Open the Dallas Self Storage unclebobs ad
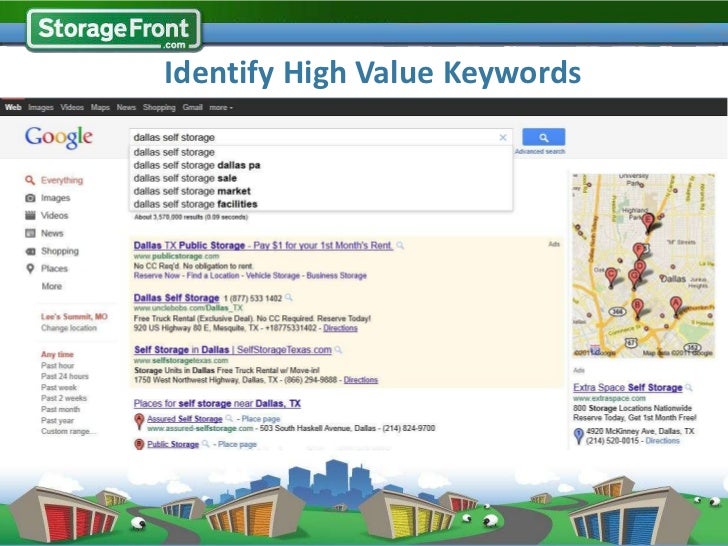The height and width of the screenshot is (546, 728). [x=176, y=298]
